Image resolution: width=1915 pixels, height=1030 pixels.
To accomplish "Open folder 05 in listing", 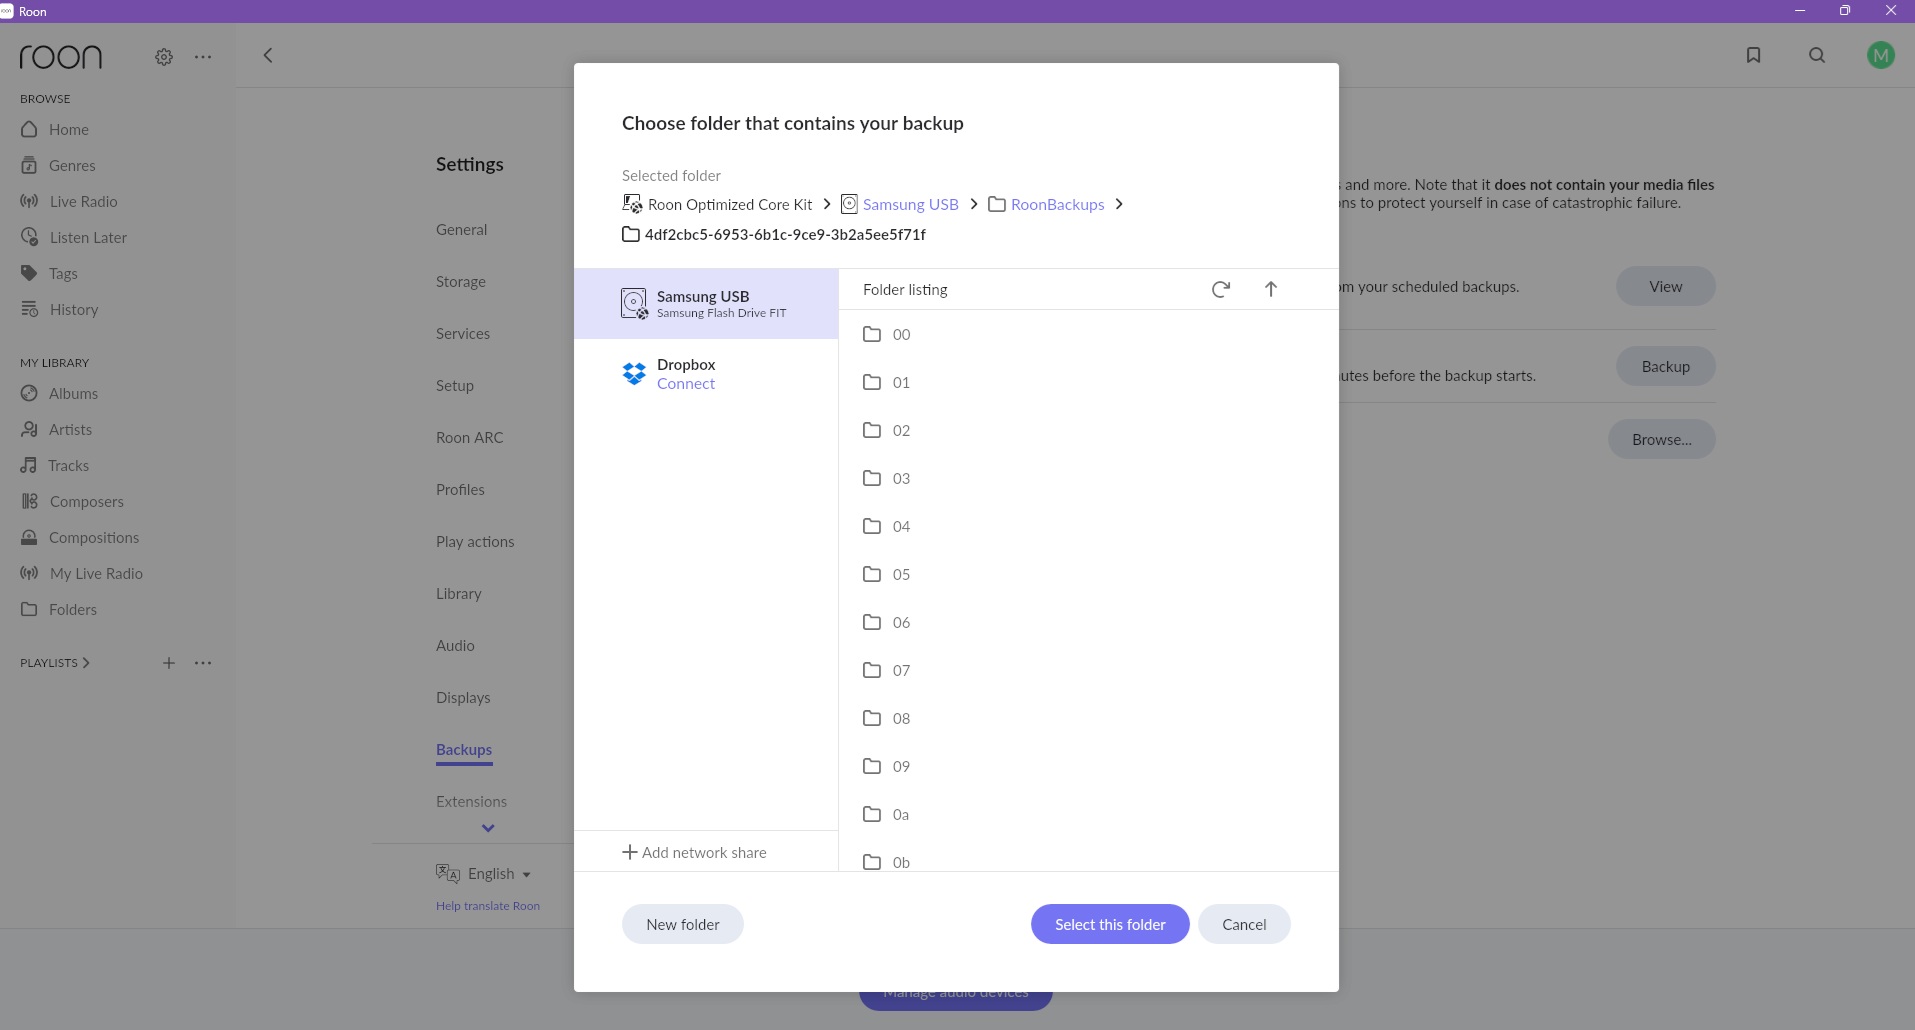I will [x=900, y=574].
